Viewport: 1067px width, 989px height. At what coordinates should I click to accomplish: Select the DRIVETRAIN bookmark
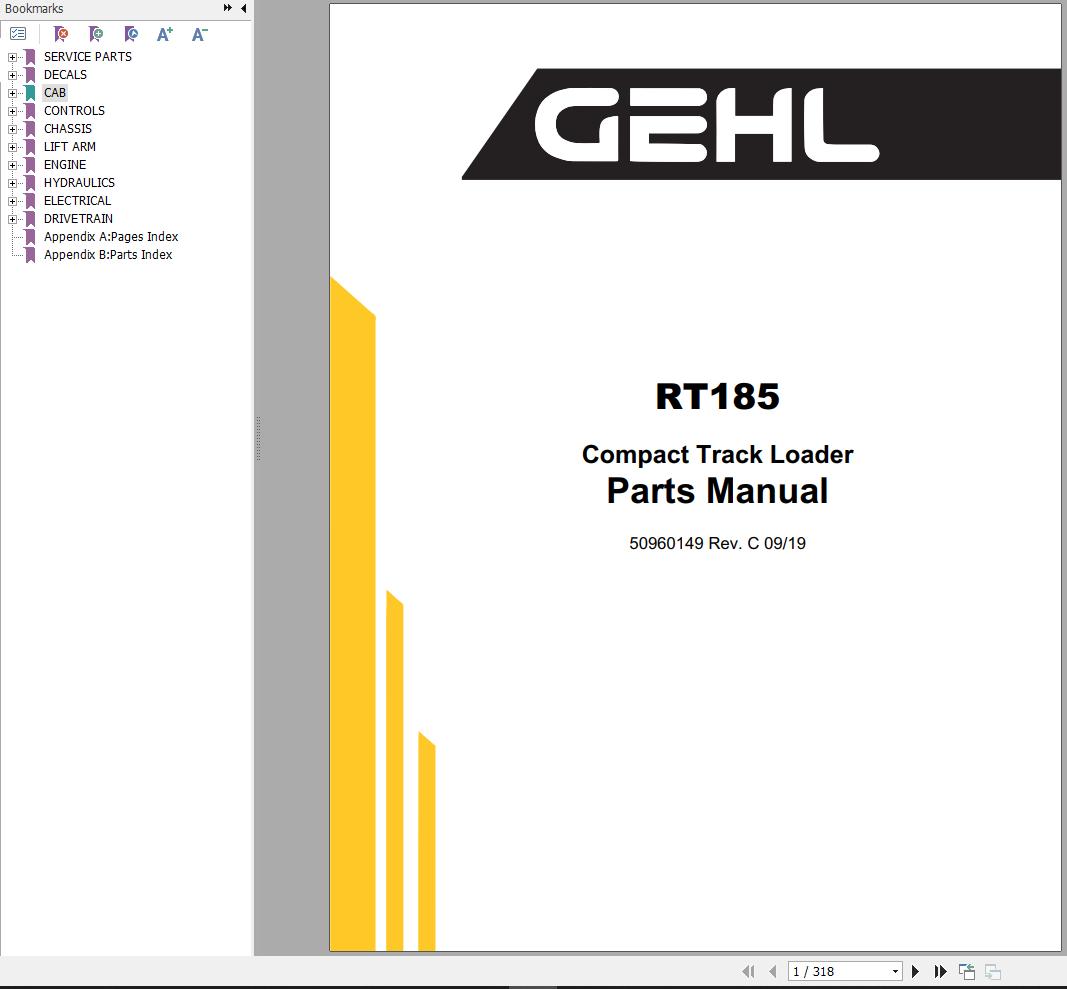point(78,218)
